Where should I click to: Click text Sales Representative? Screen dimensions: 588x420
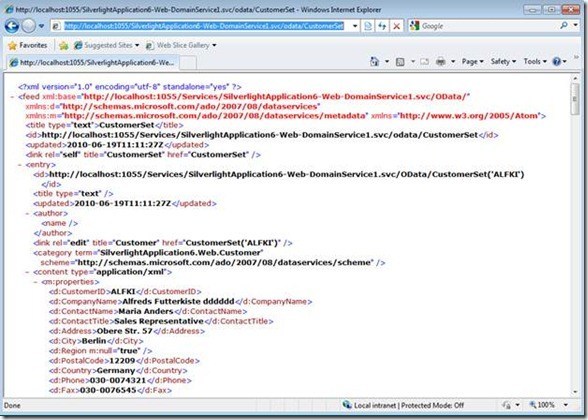tap(159, 321)
